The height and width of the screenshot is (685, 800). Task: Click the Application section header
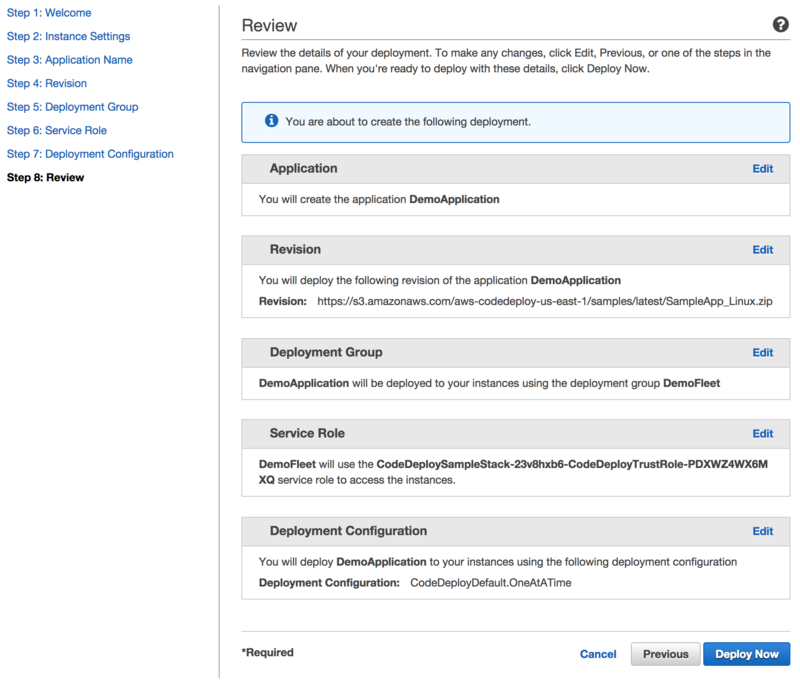pos(515,169)
